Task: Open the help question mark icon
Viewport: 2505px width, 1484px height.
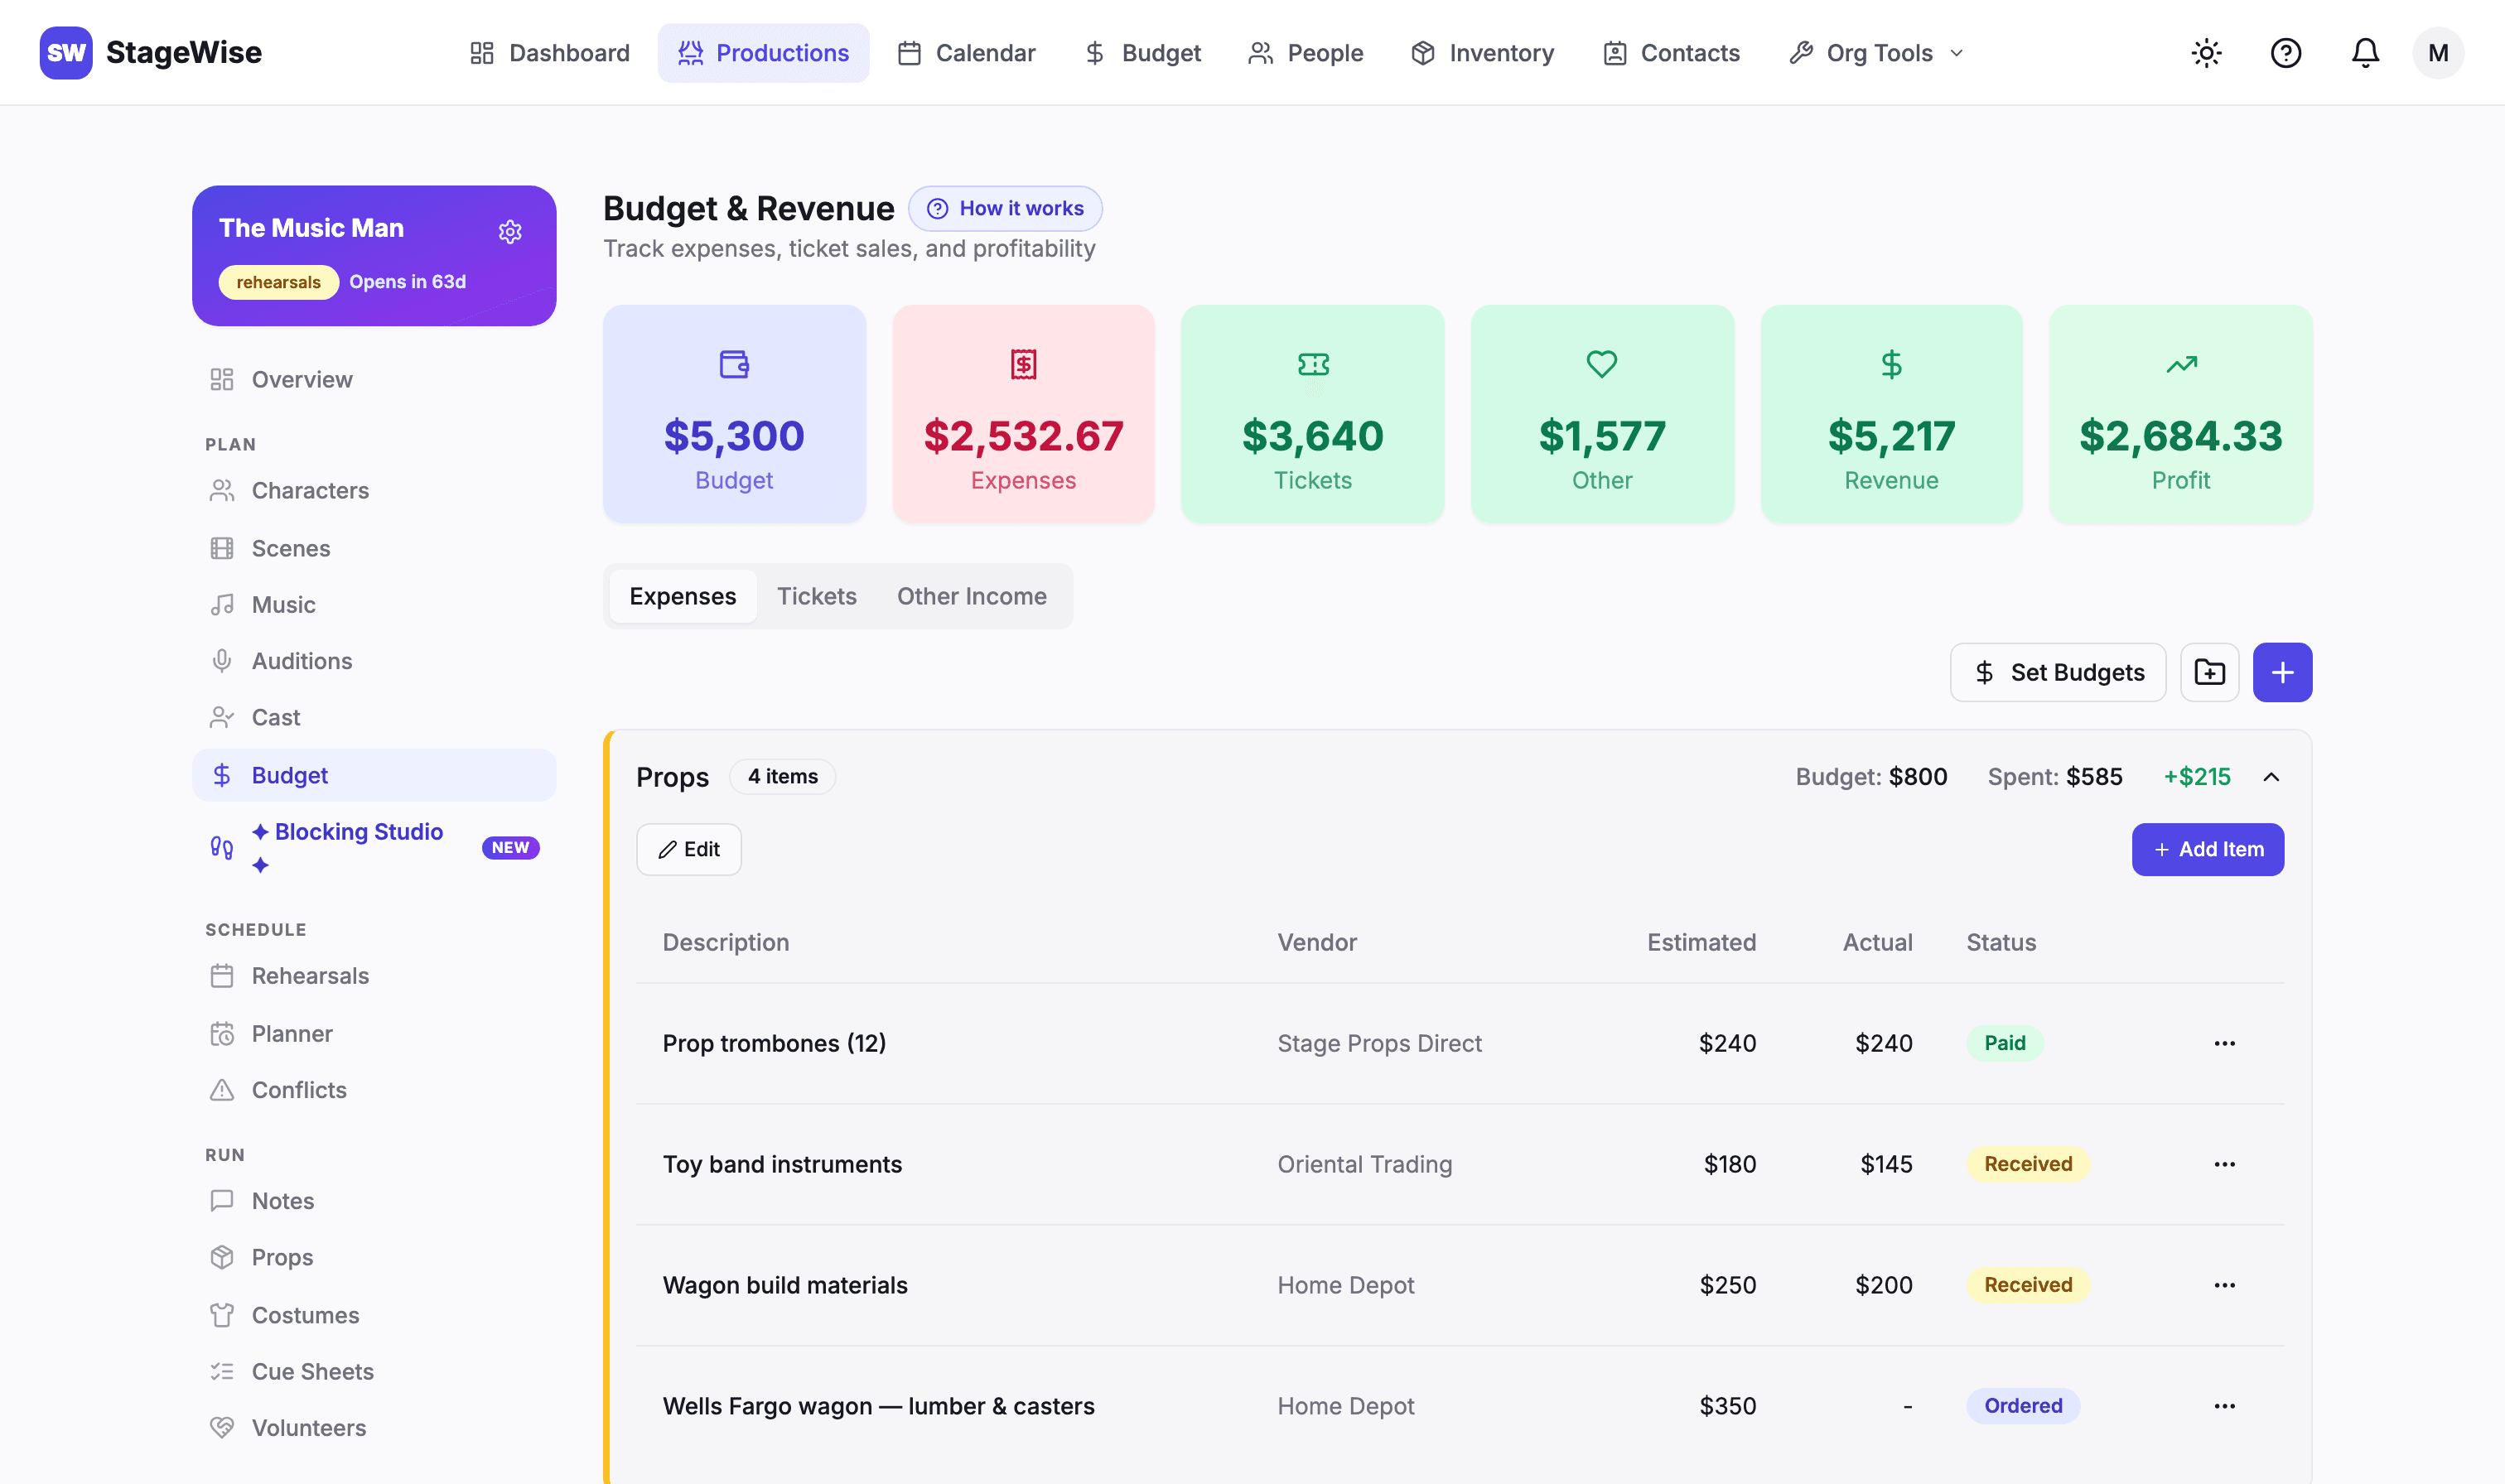Action: pyautogui.click(x=2286, y=53)
